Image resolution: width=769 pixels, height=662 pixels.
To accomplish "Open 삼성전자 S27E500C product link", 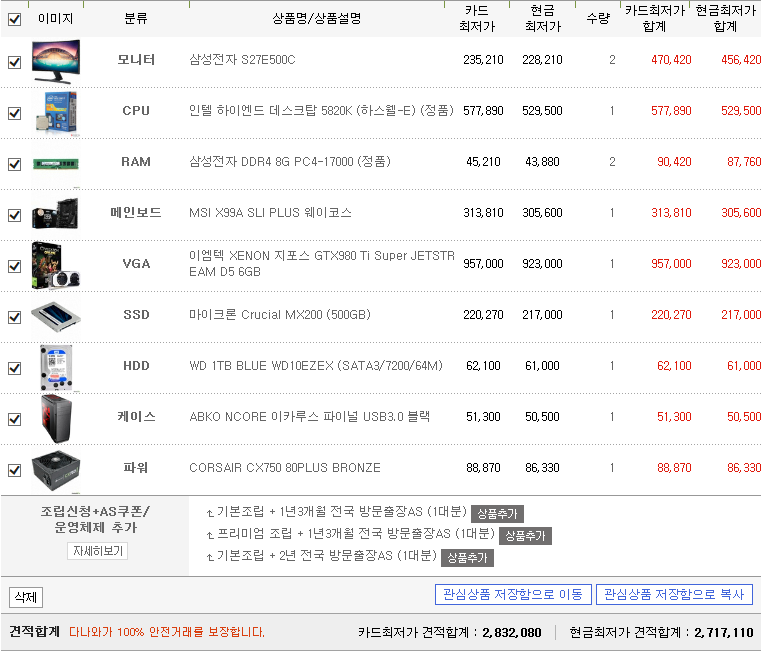I will [242, 60].
